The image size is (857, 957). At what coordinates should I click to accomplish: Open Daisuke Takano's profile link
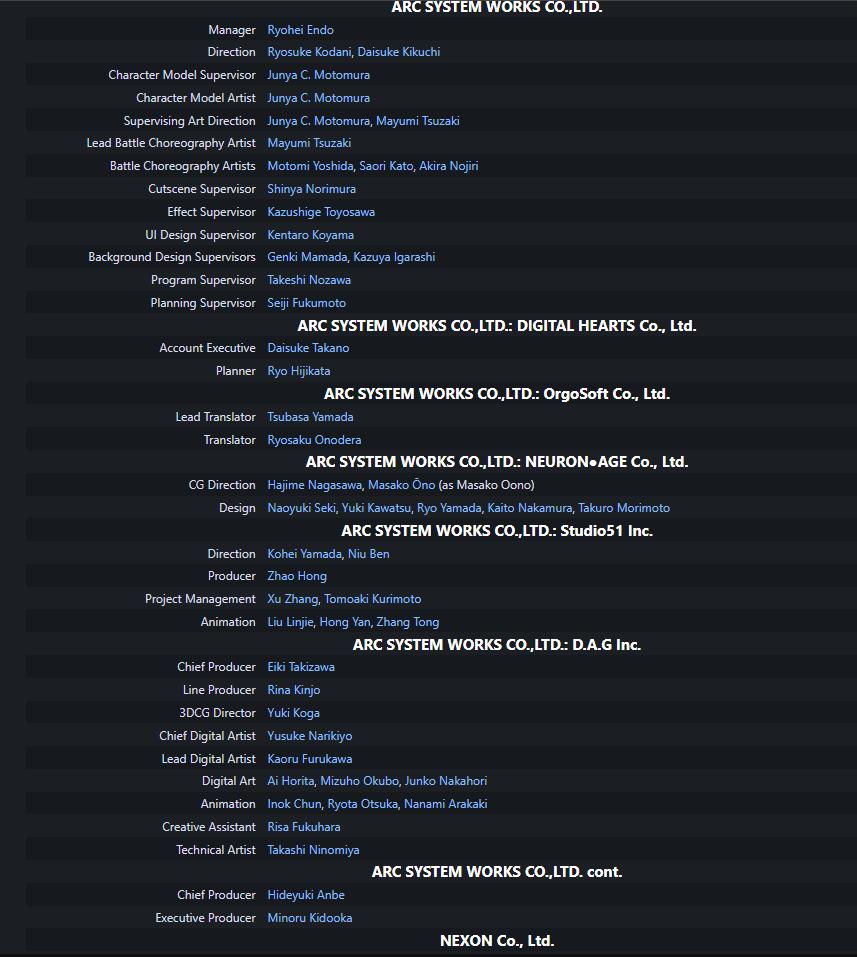coord(308,348)
